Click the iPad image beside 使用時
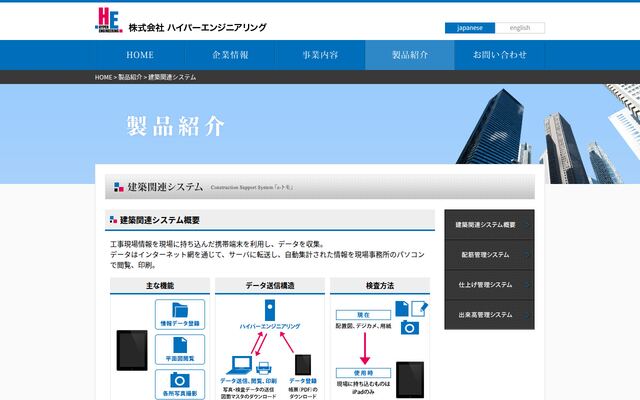Viewport: 640px width, 400px height. [x=410, y=380]
